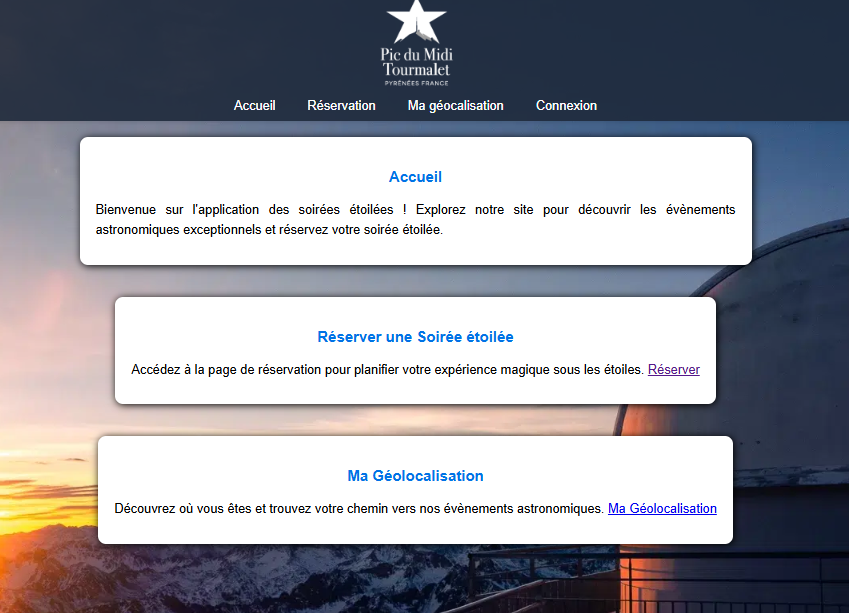This screenshot has height=613, width=849.
Task: Follow the Réserver hyperlink
Action: click(674, 369)
